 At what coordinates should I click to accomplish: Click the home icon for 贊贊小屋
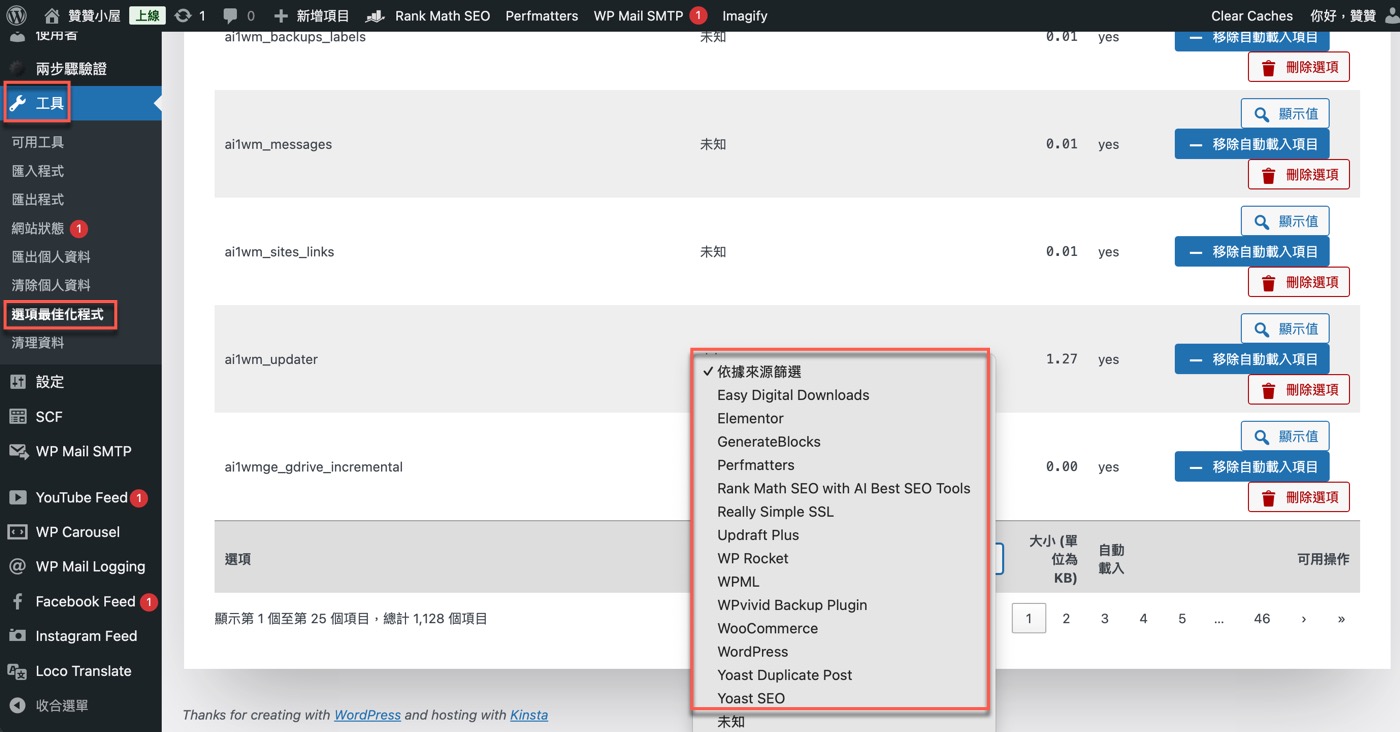coord(51,15)
